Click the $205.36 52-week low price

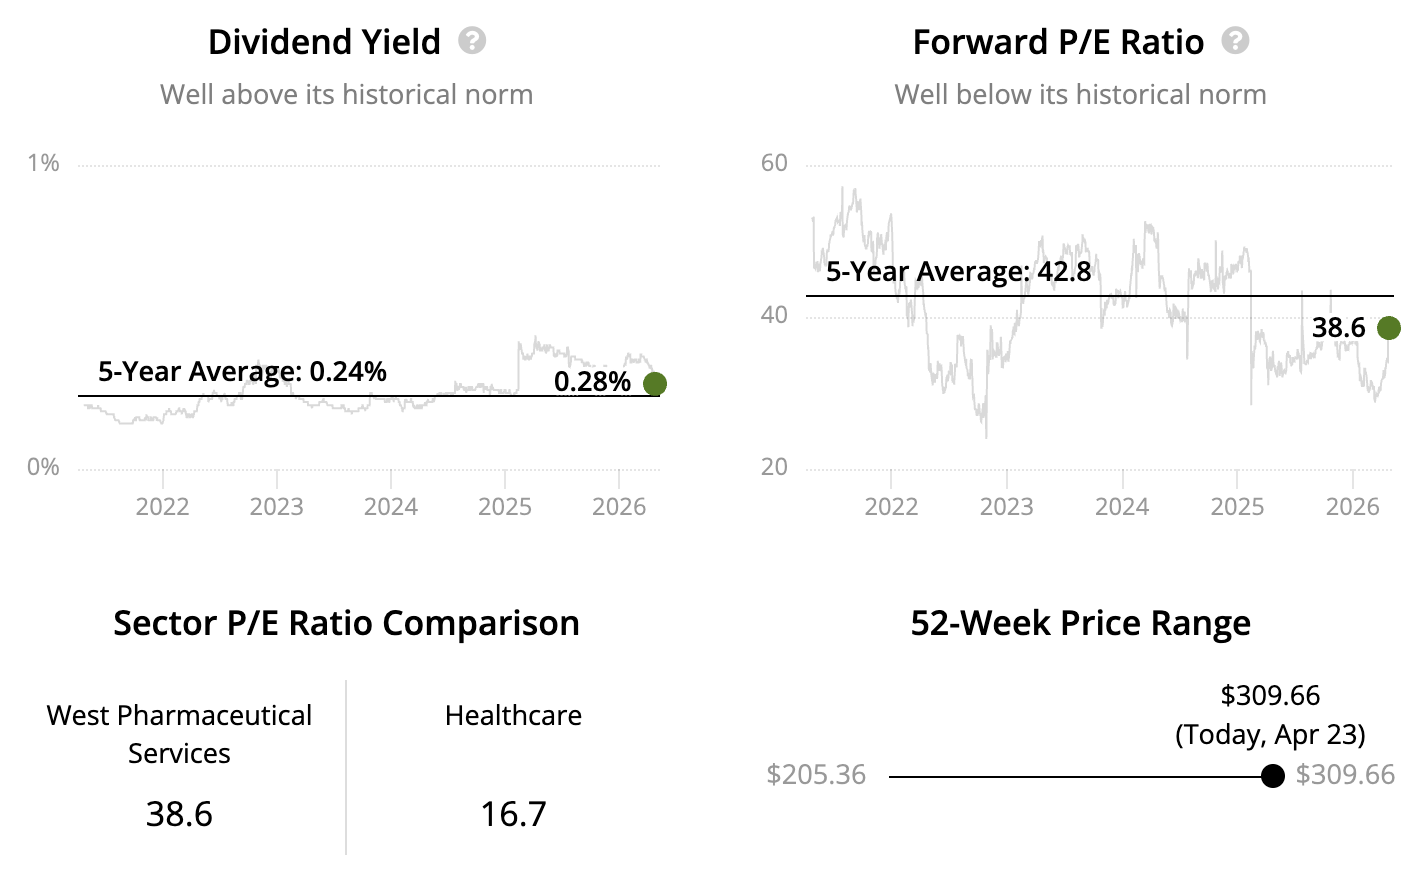pyautogui.click(x=816, y=775)
